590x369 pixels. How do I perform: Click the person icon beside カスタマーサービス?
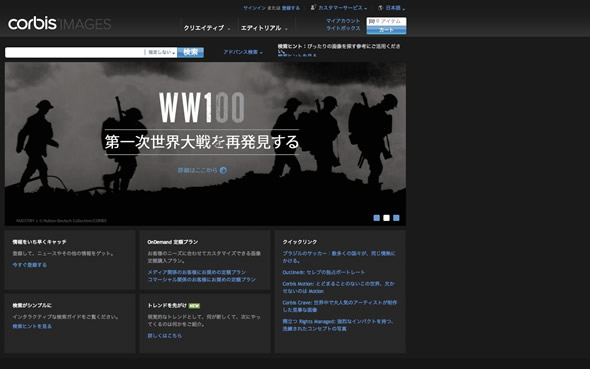(x=313, y=8)
